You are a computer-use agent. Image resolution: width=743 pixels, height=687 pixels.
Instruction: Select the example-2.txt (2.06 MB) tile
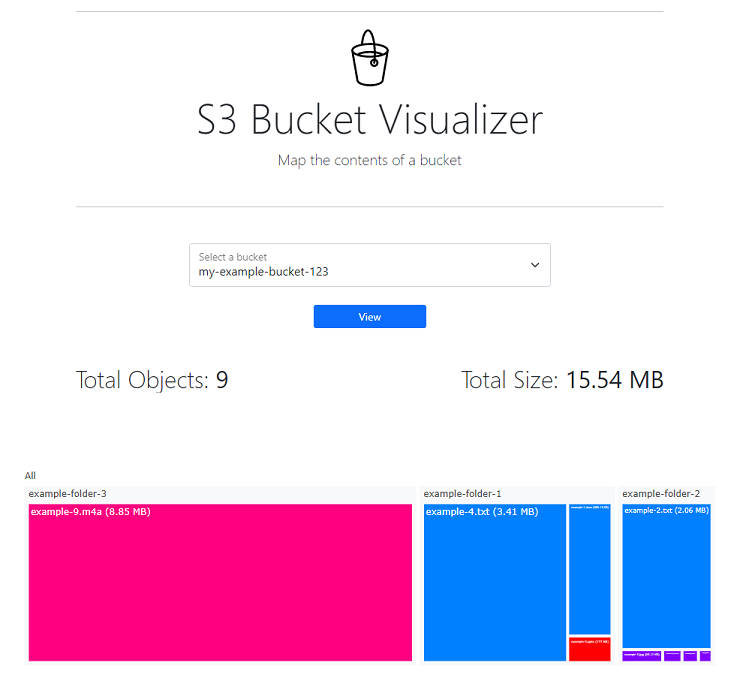[x=666, y=576]
